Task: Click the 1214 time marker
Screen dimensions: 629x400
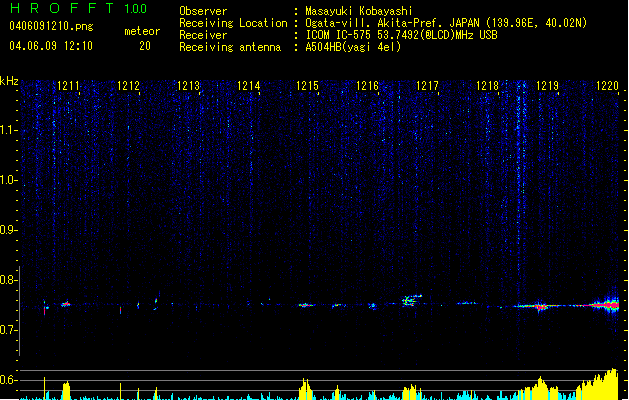Action: pos(249,86)
